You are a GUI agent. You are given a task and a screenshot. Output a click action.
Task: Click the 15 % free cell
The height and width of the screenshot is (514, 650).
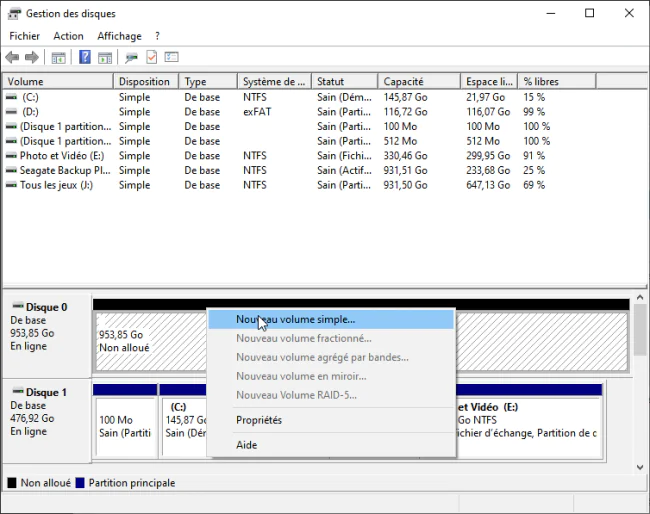point(534,97)
